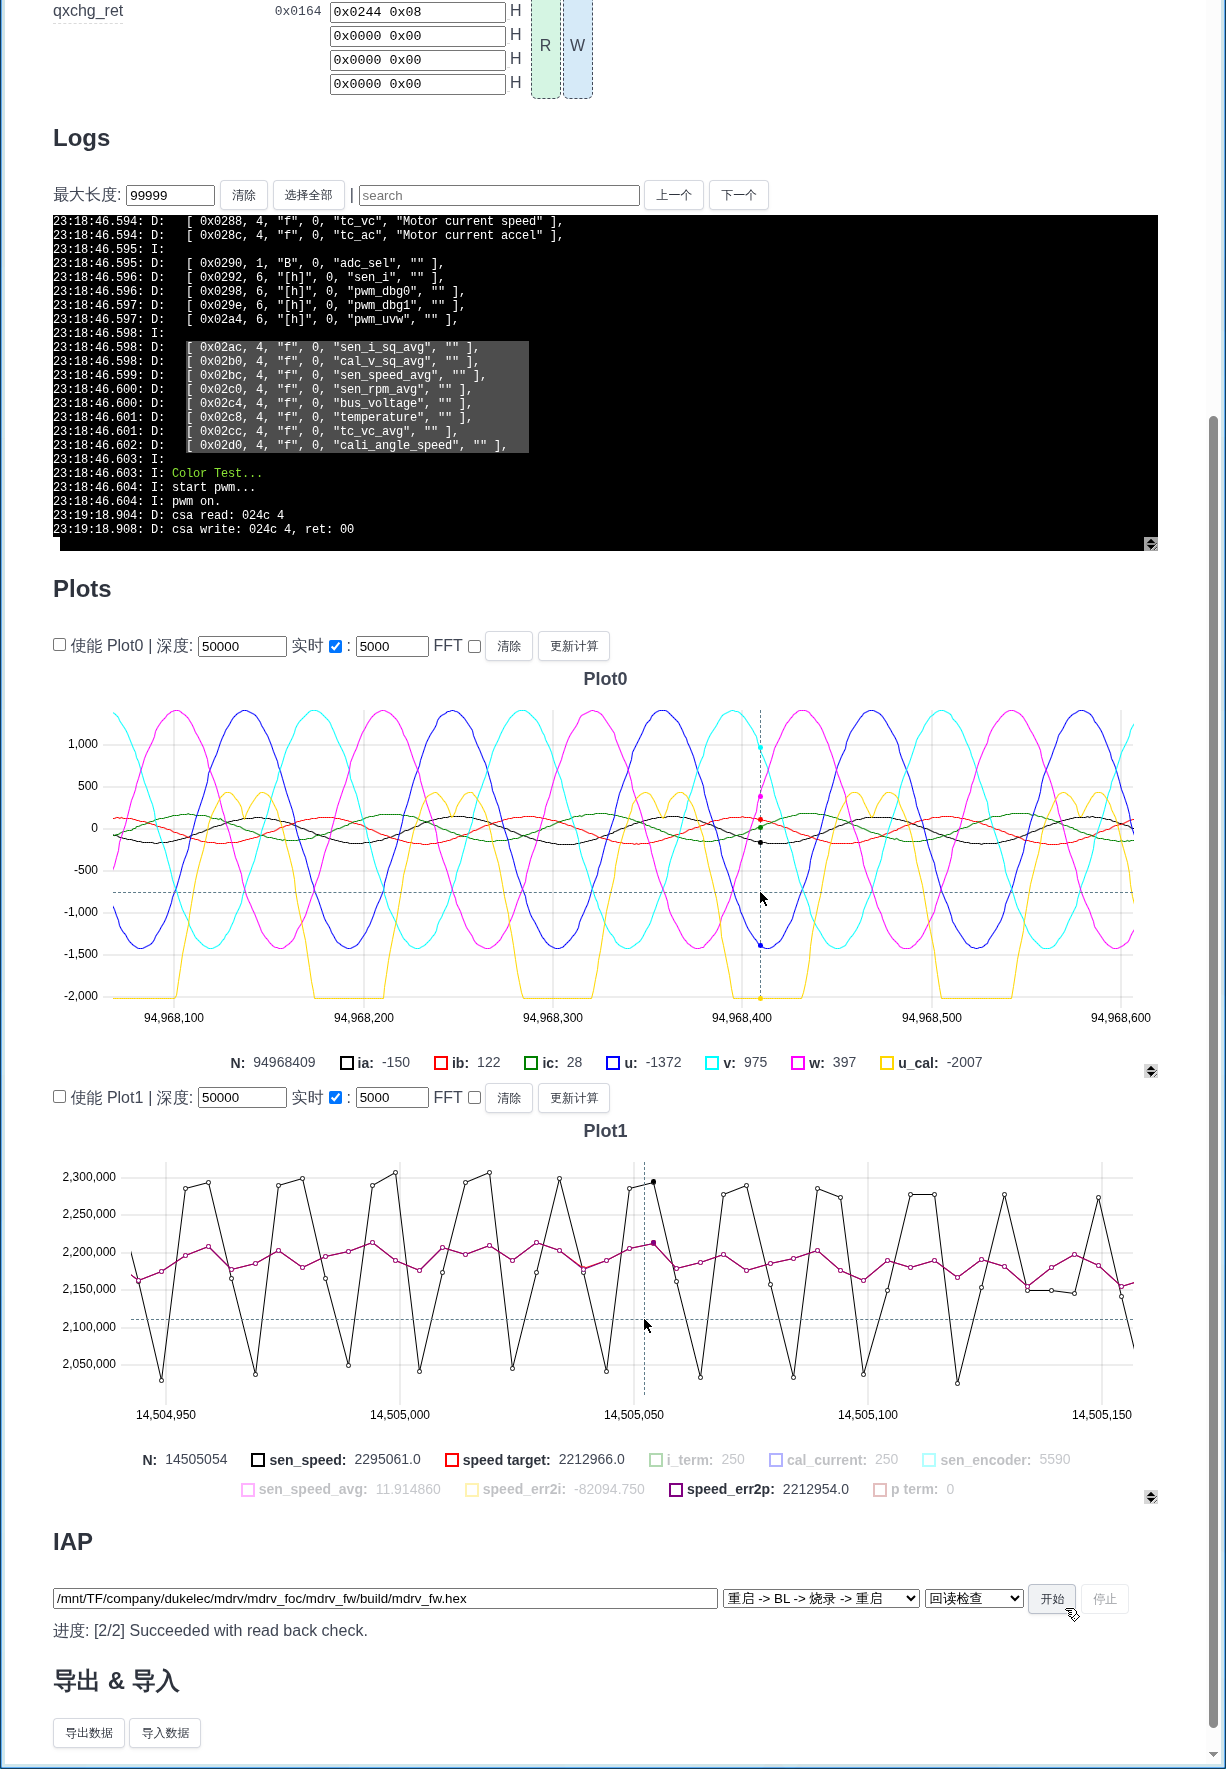This screenshot has width=1226, height=1769.
Task: Enable Plot0 checkbox
Action: [60, 645]
